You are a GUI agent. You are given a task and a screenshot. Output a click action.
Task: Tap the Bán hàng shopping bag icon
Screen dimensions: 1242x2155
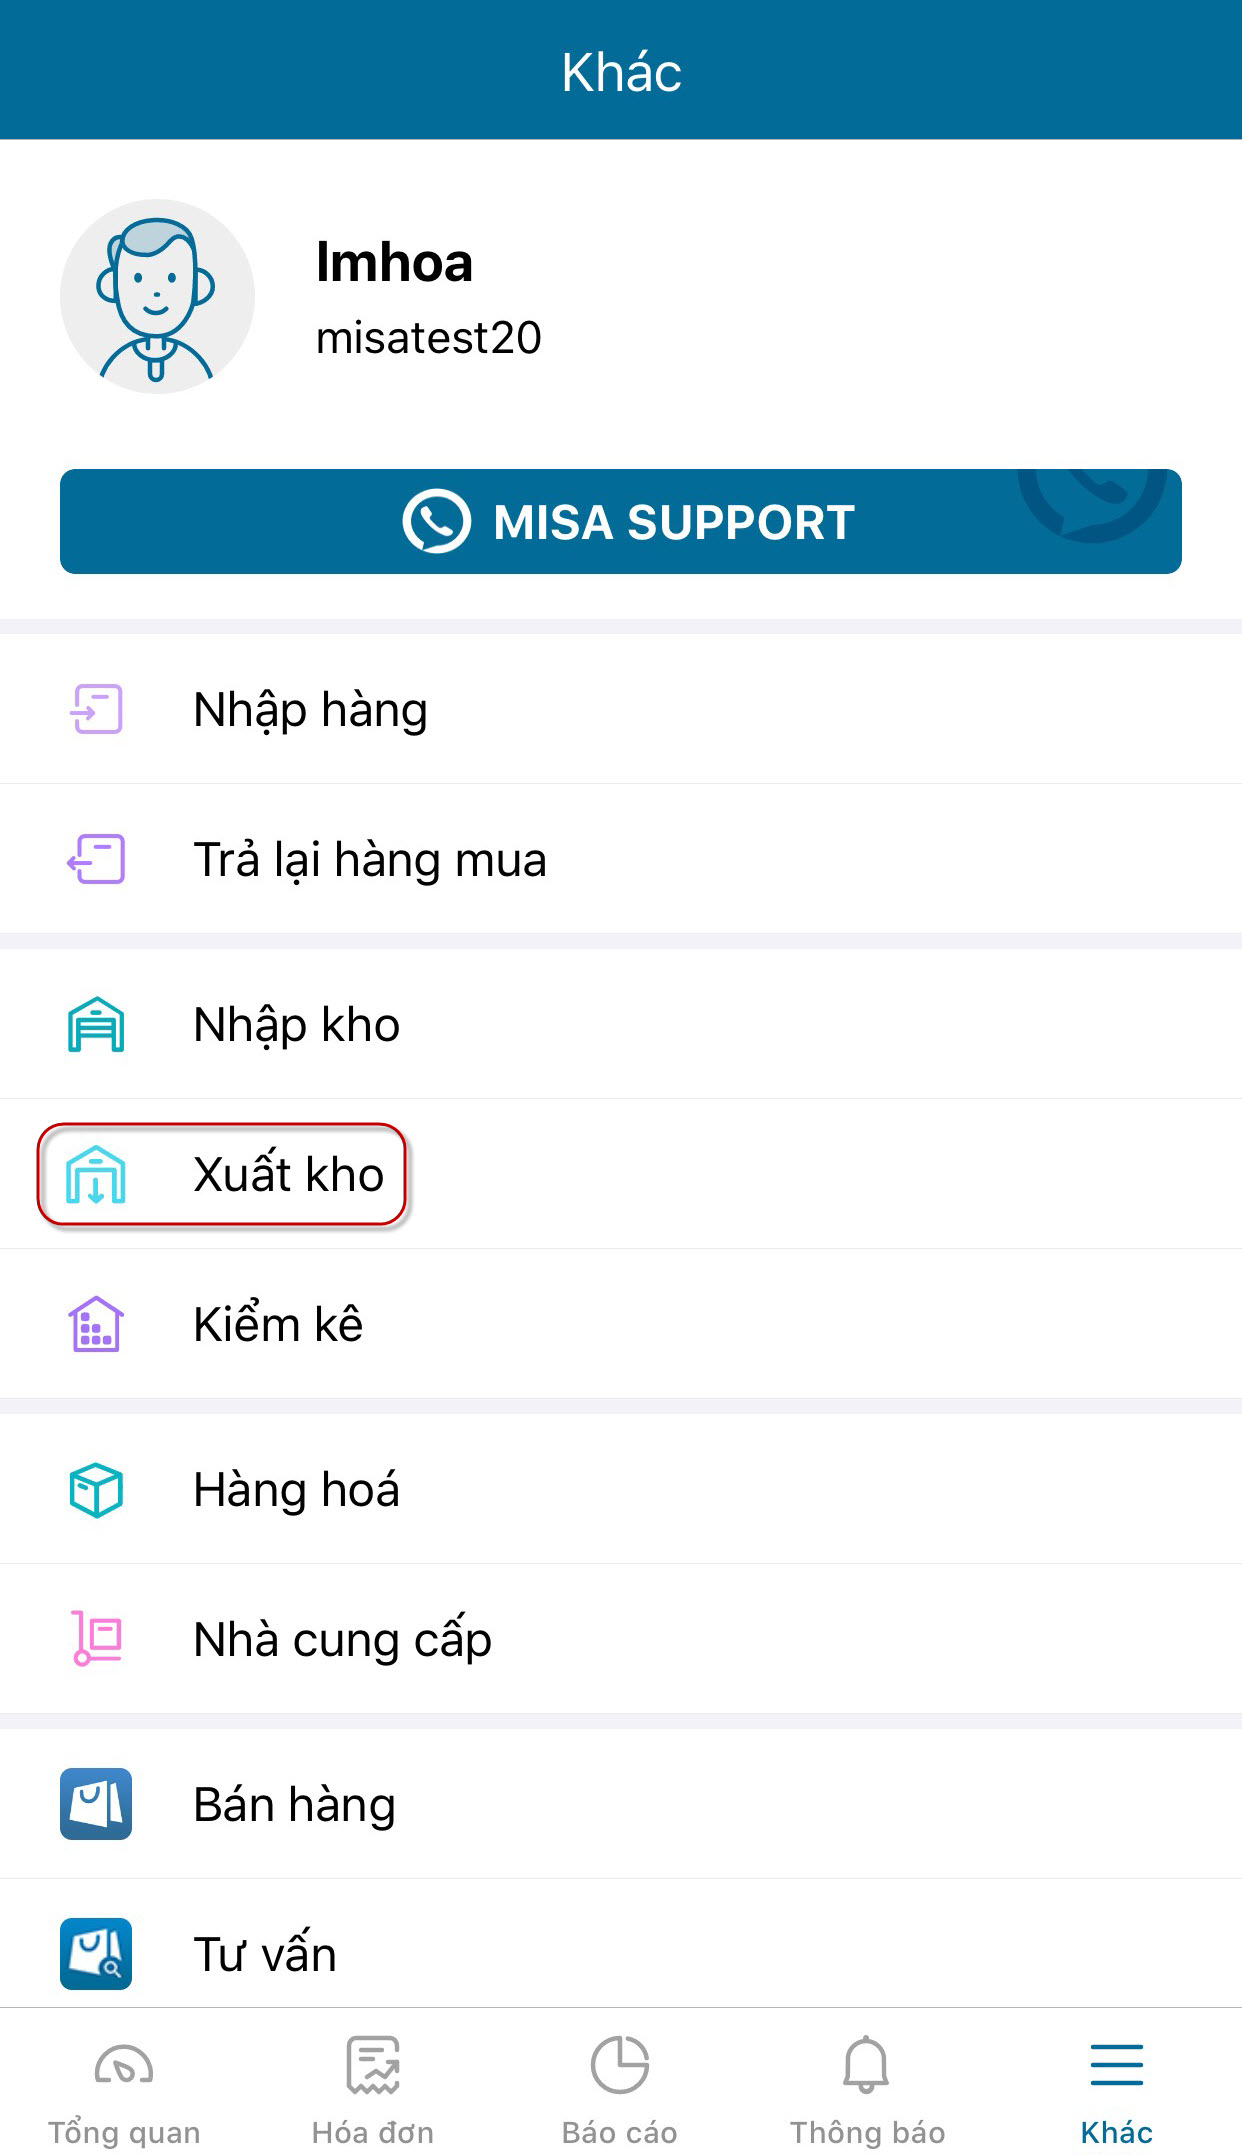[x=96, y=1804]
